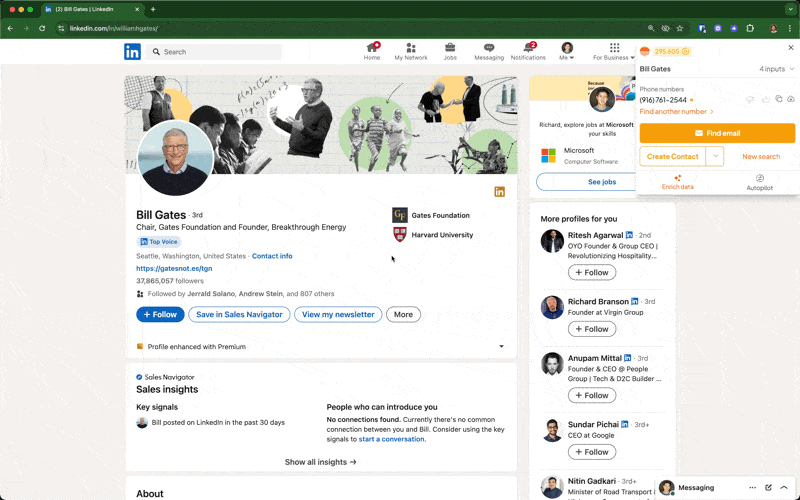Image resolution: width=800 pixels, height=500 pixels.
Task: Click the LinkedIn logo
Action: [132, 52]
